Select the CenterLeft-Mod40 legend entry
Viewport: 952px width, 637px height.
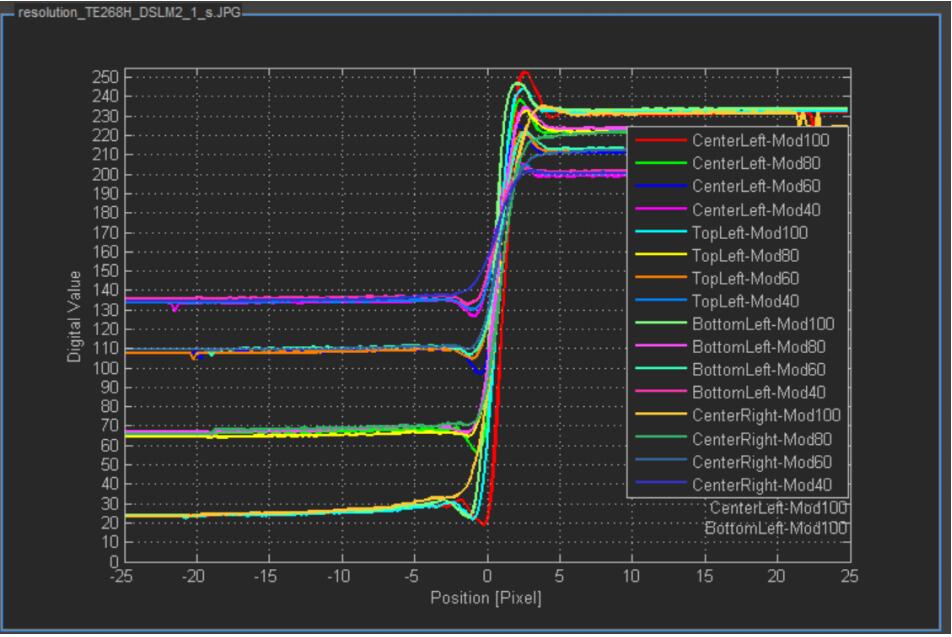(x=757, y=210)
